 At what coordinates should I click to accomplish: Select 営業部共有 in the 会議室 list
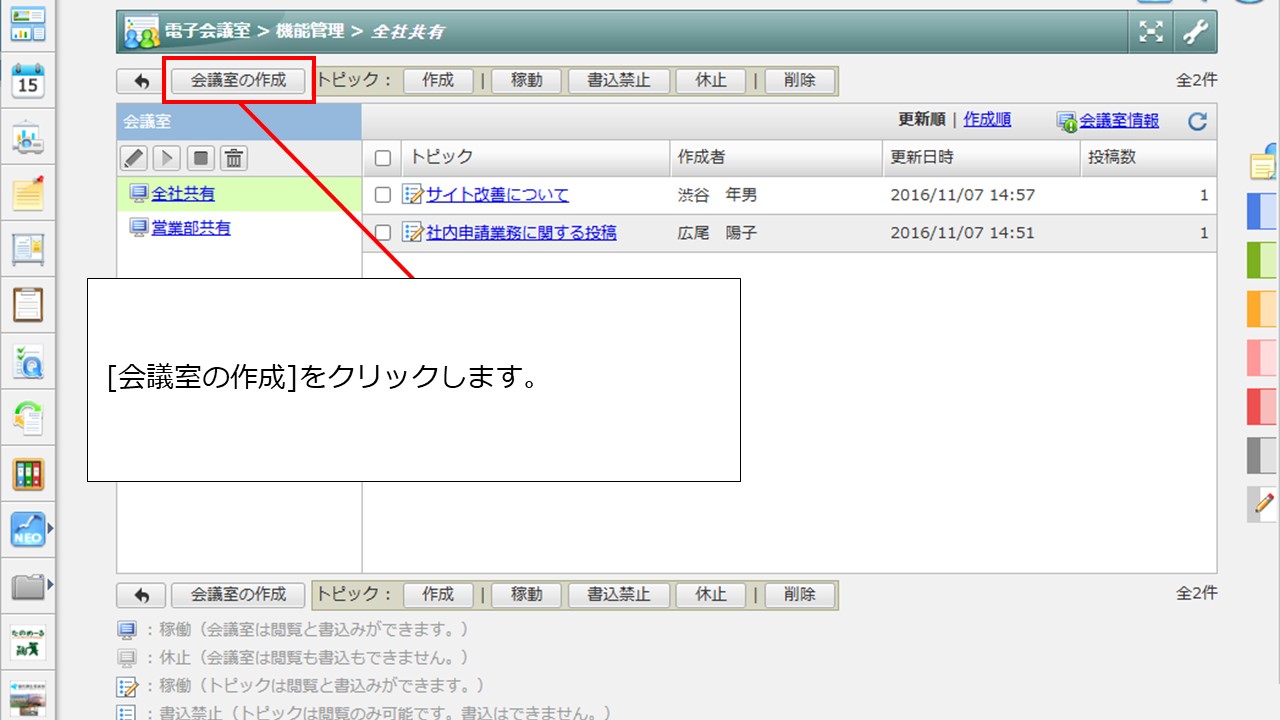(x=190, y=228)
